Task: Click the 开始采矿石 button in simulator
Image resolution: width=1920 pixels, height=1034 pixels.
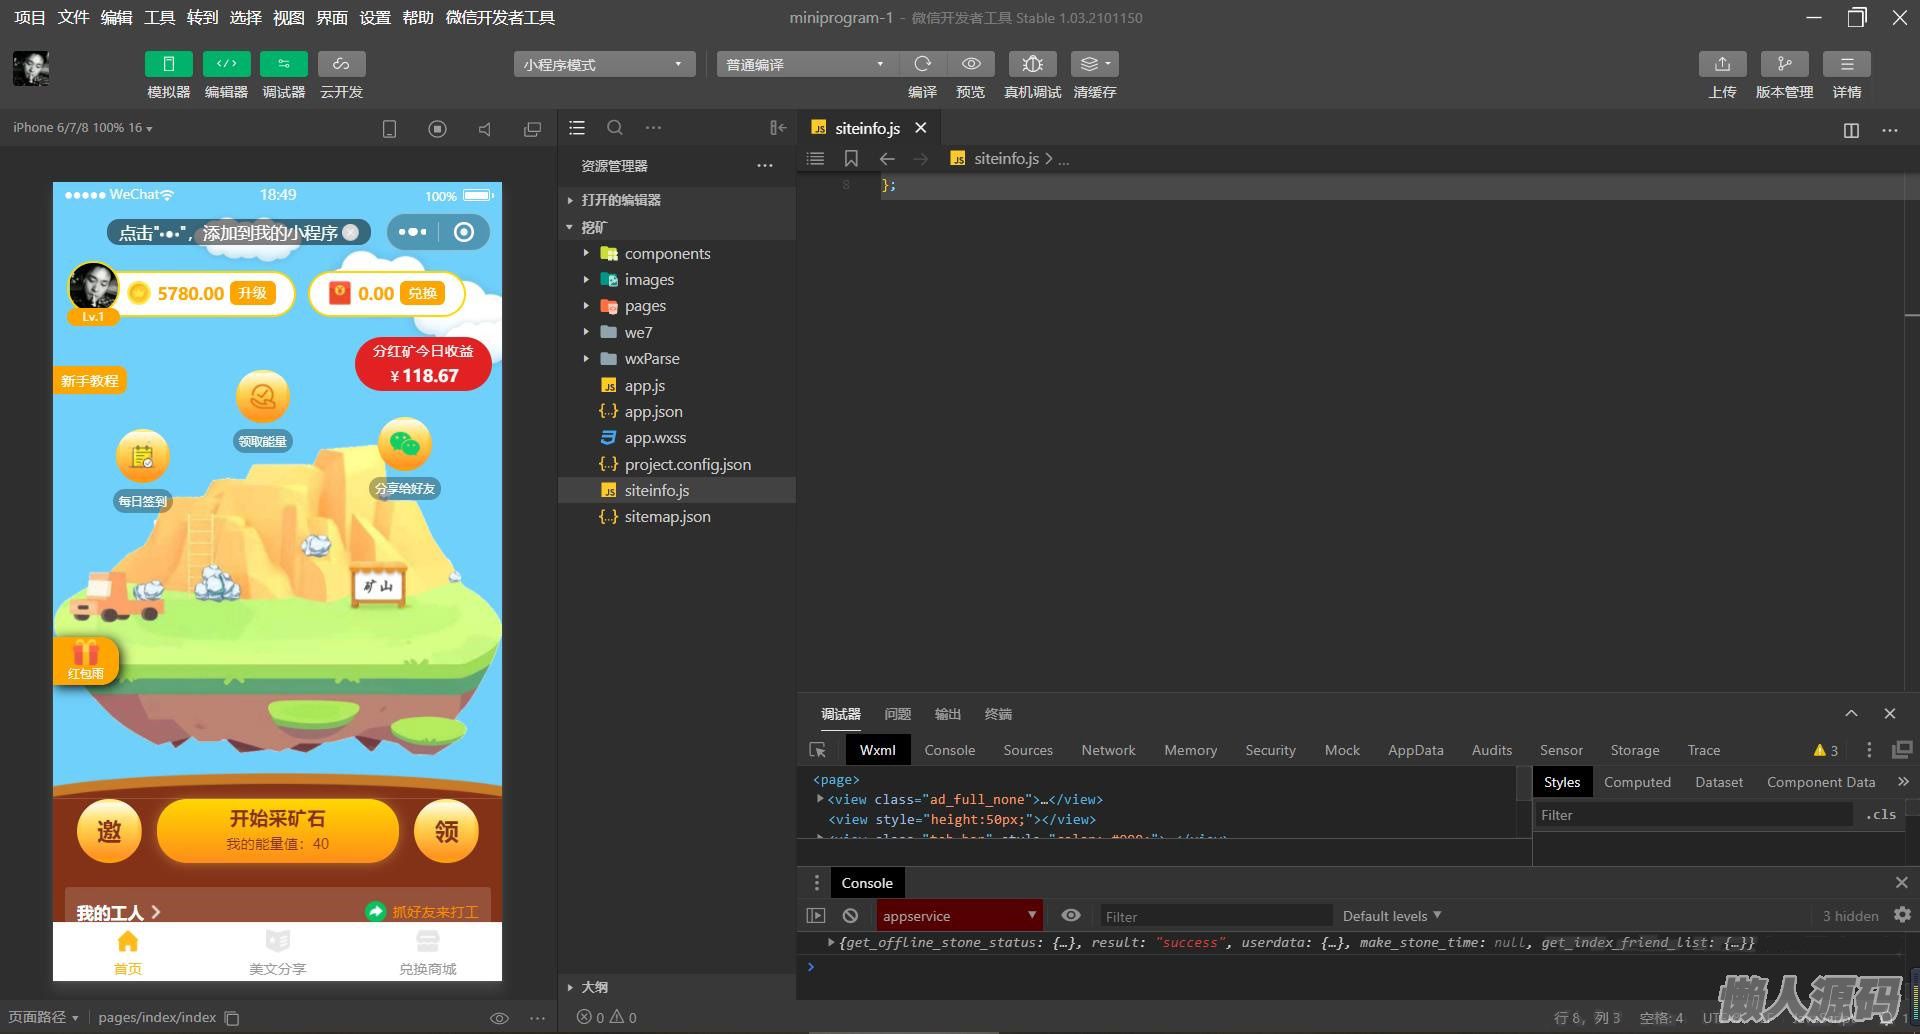Action: [x=277, y=830]
